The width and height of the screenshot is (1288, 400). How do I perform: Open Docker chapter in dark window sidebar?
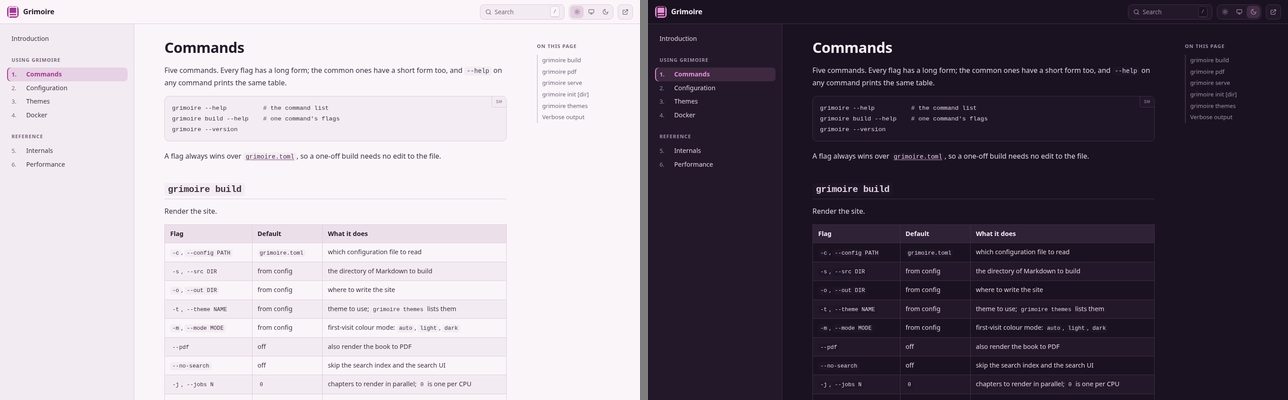pos(715,115)
